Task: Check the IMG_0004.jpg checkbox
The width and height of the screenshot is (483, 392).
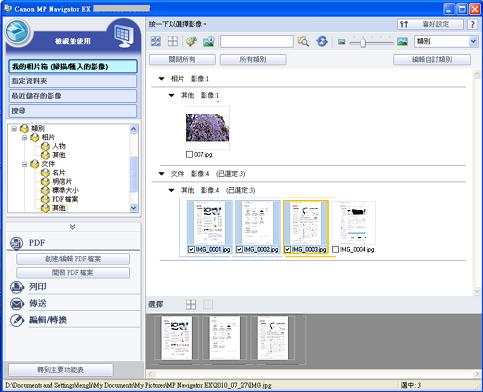Action: coord(336,249)
